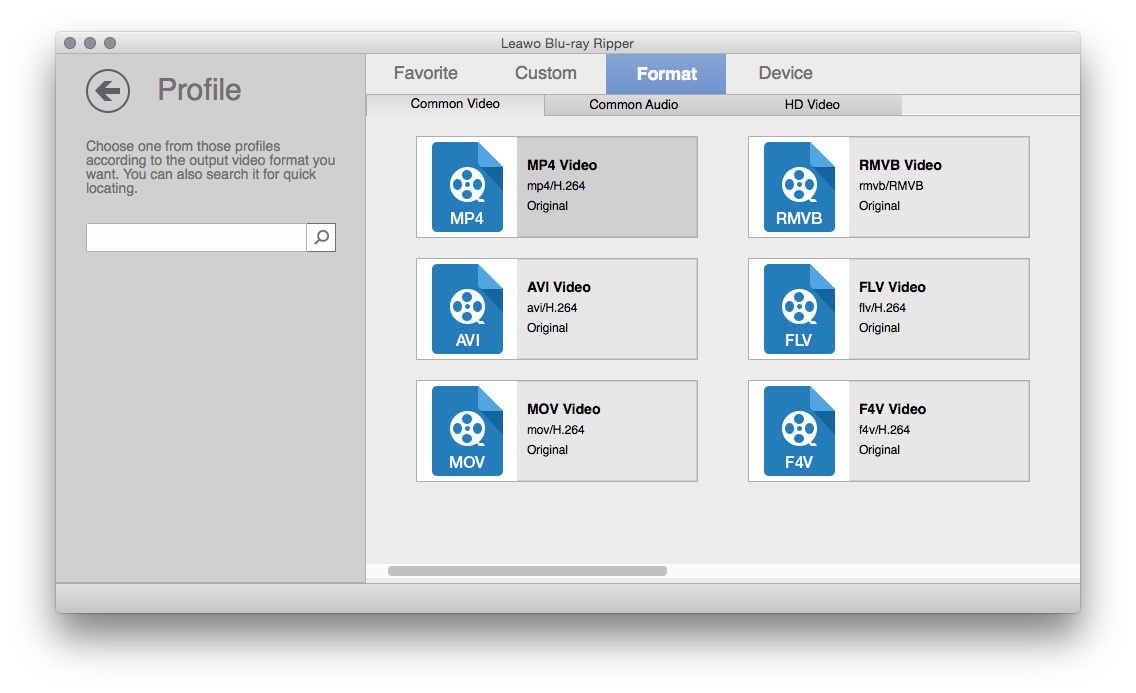
Task: Click the green window zoom button
Action: pyautogui.click(x=110, y=43)
